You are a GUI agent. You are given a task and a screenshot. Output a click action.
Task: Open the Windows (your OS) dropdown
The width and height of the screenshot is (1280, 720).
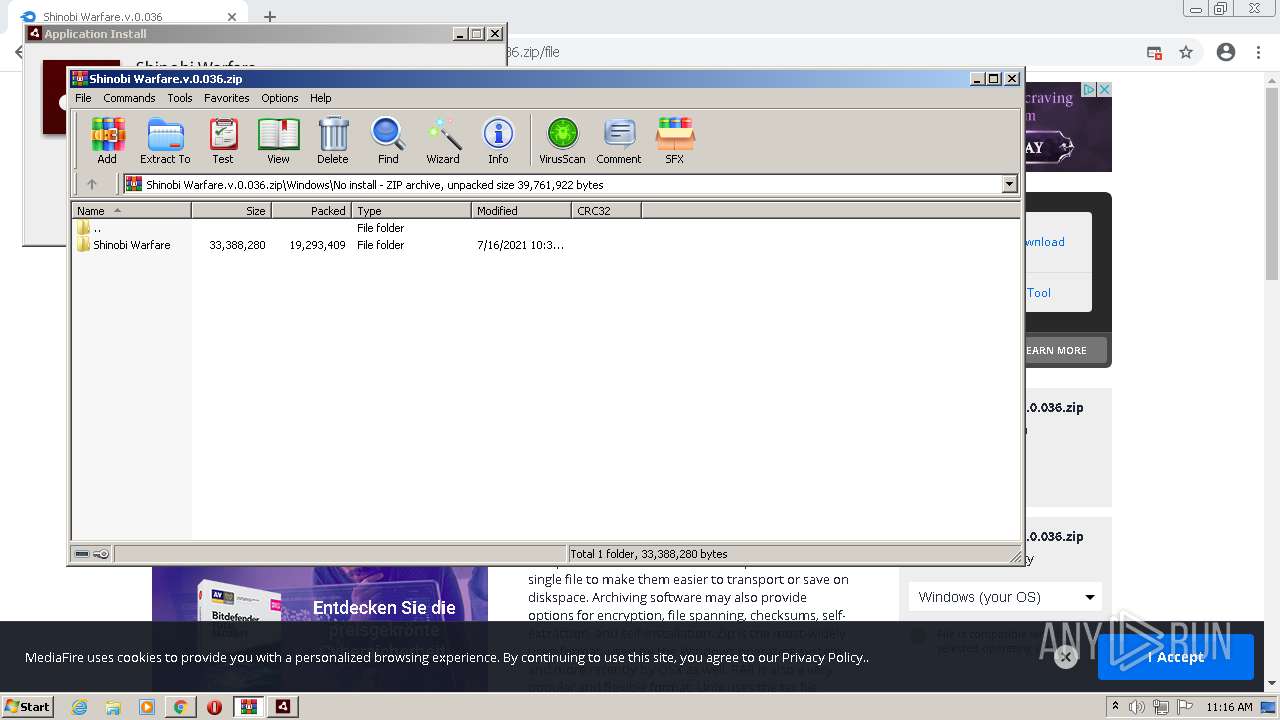pyautogui.click(x=1005, y=597)
